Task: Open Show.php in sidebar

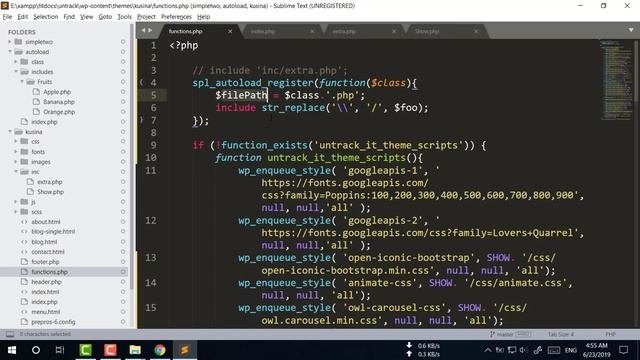Action: pyautogui.click(x=50, y=192)
